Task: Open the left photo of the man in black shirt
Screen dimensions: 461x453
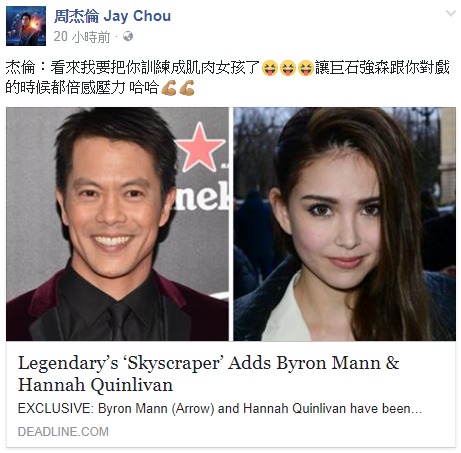Action: point(117,224)
